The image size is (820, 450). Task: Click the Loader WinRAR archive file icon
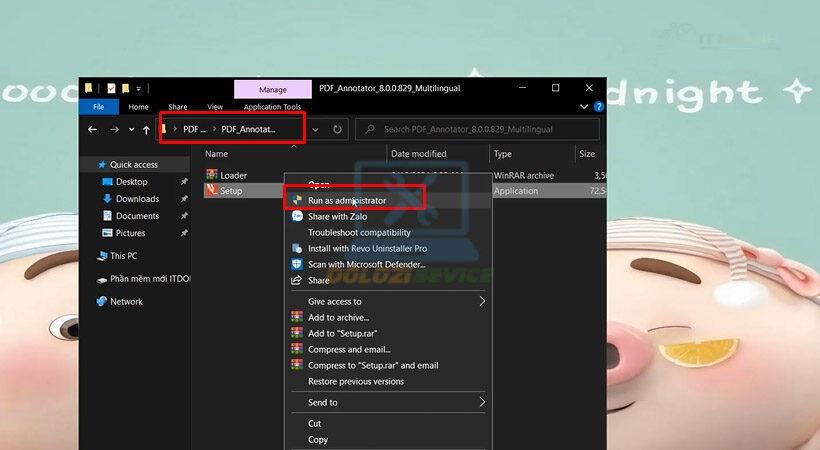pyautogui.click(x=211, y=175)
